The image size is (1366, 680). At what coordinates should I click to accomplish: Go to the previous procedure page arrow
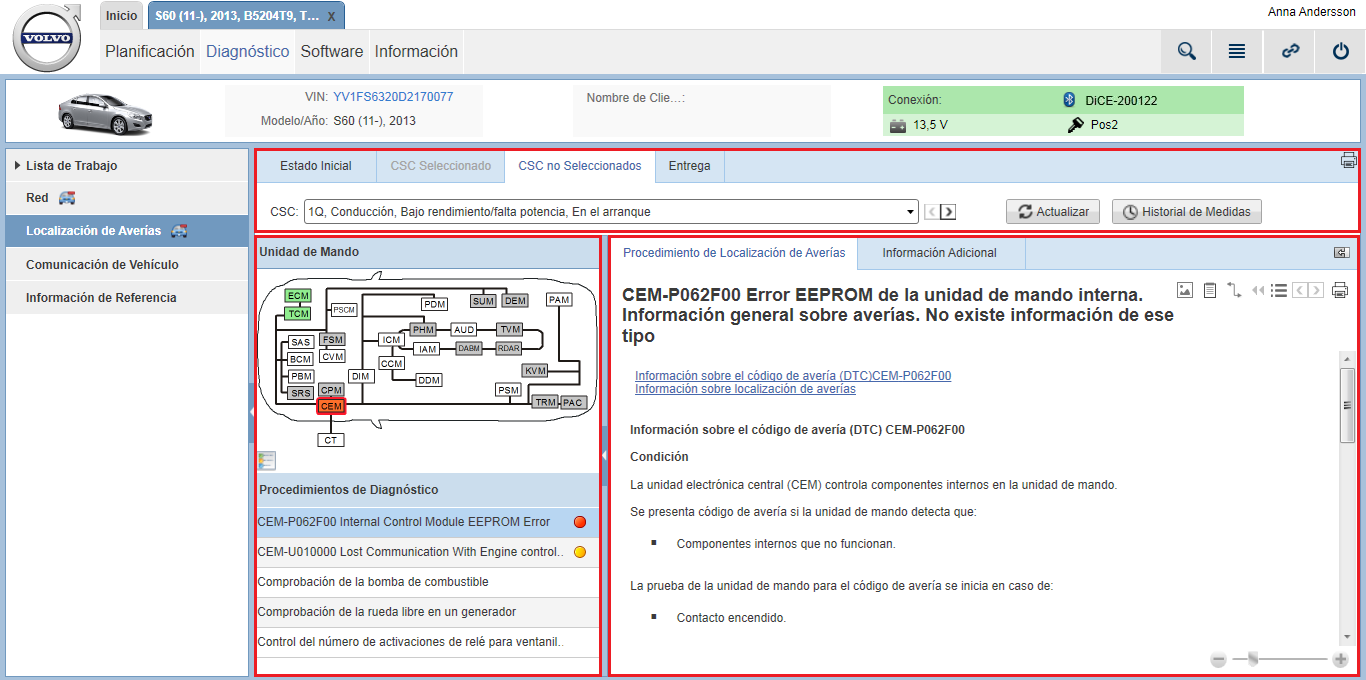(1300, 290)
